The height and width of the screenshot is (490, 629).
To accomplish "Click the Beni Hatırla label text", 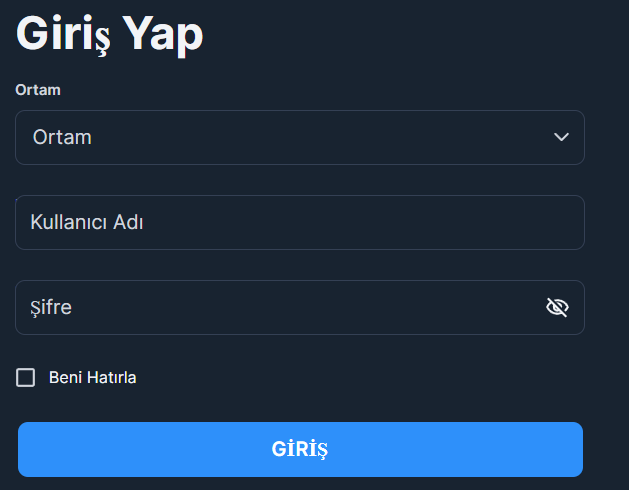I will pos(93,378).
